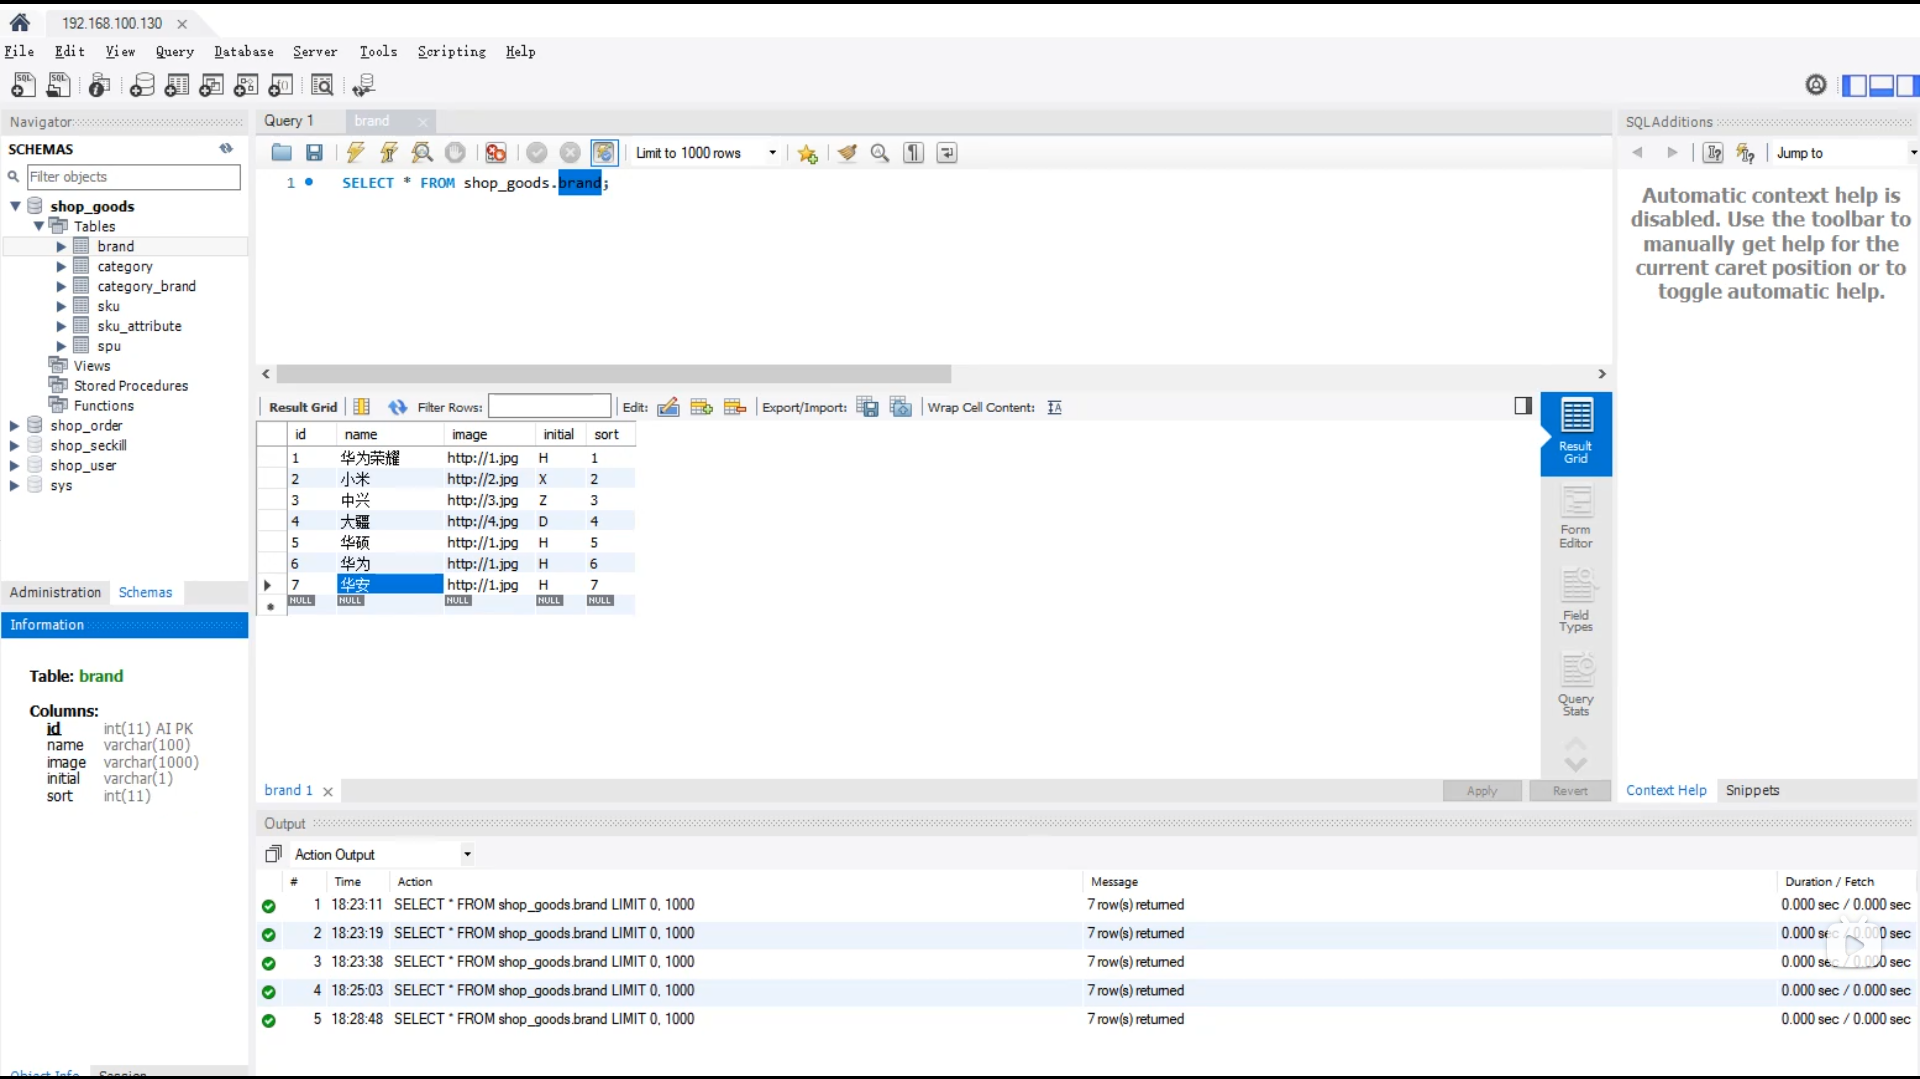1920x1079 pixels.
Task: Open the Context Help tab
Action: pyautogui.click(x=1666, y=790)
